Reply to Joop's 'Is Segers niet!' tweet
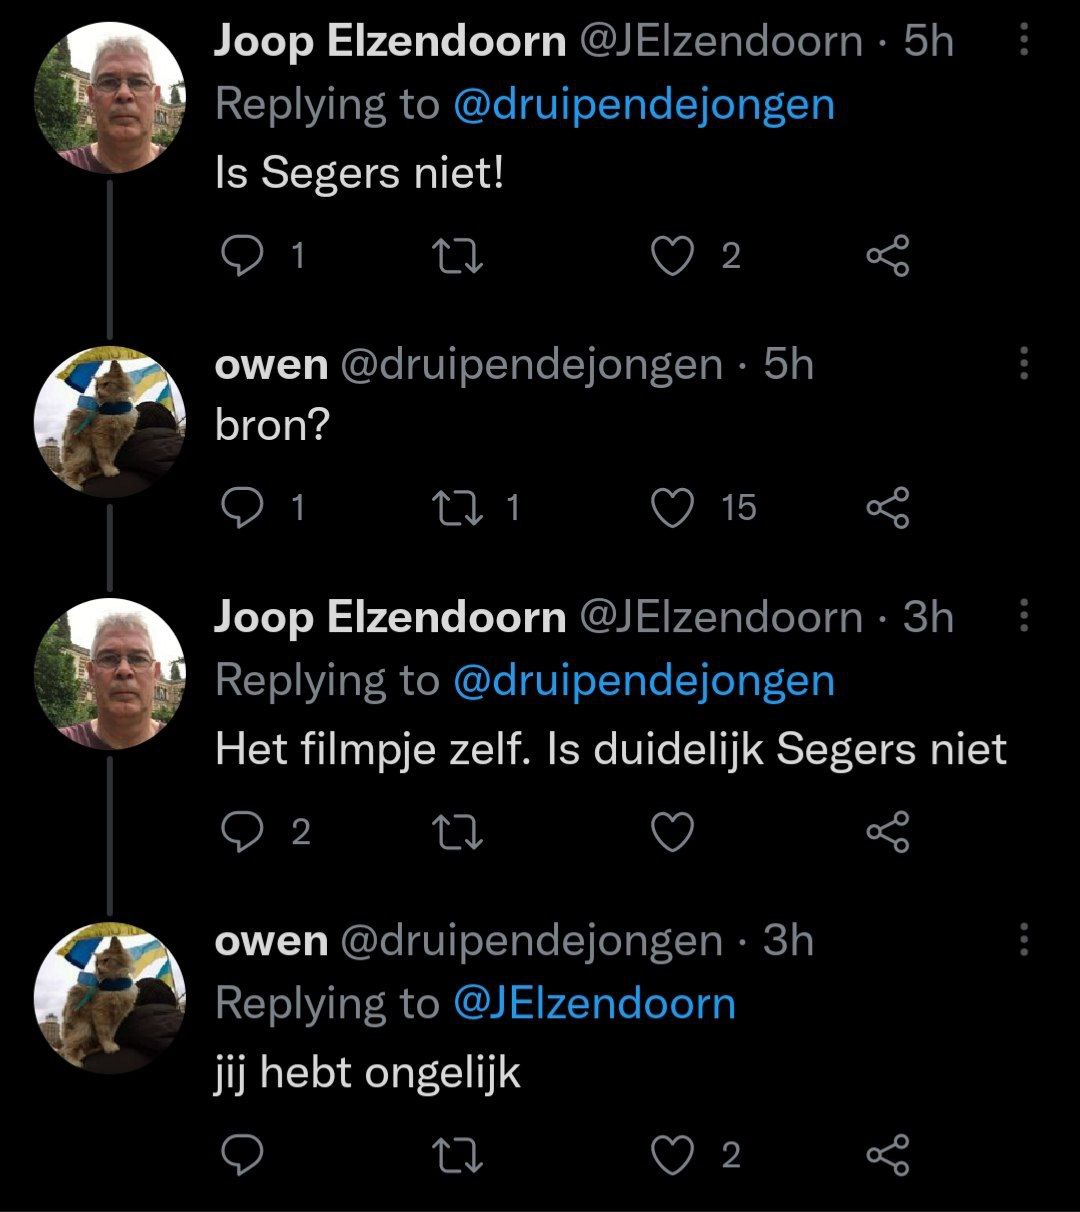The image size is (1080, 1212). point(240,257)
